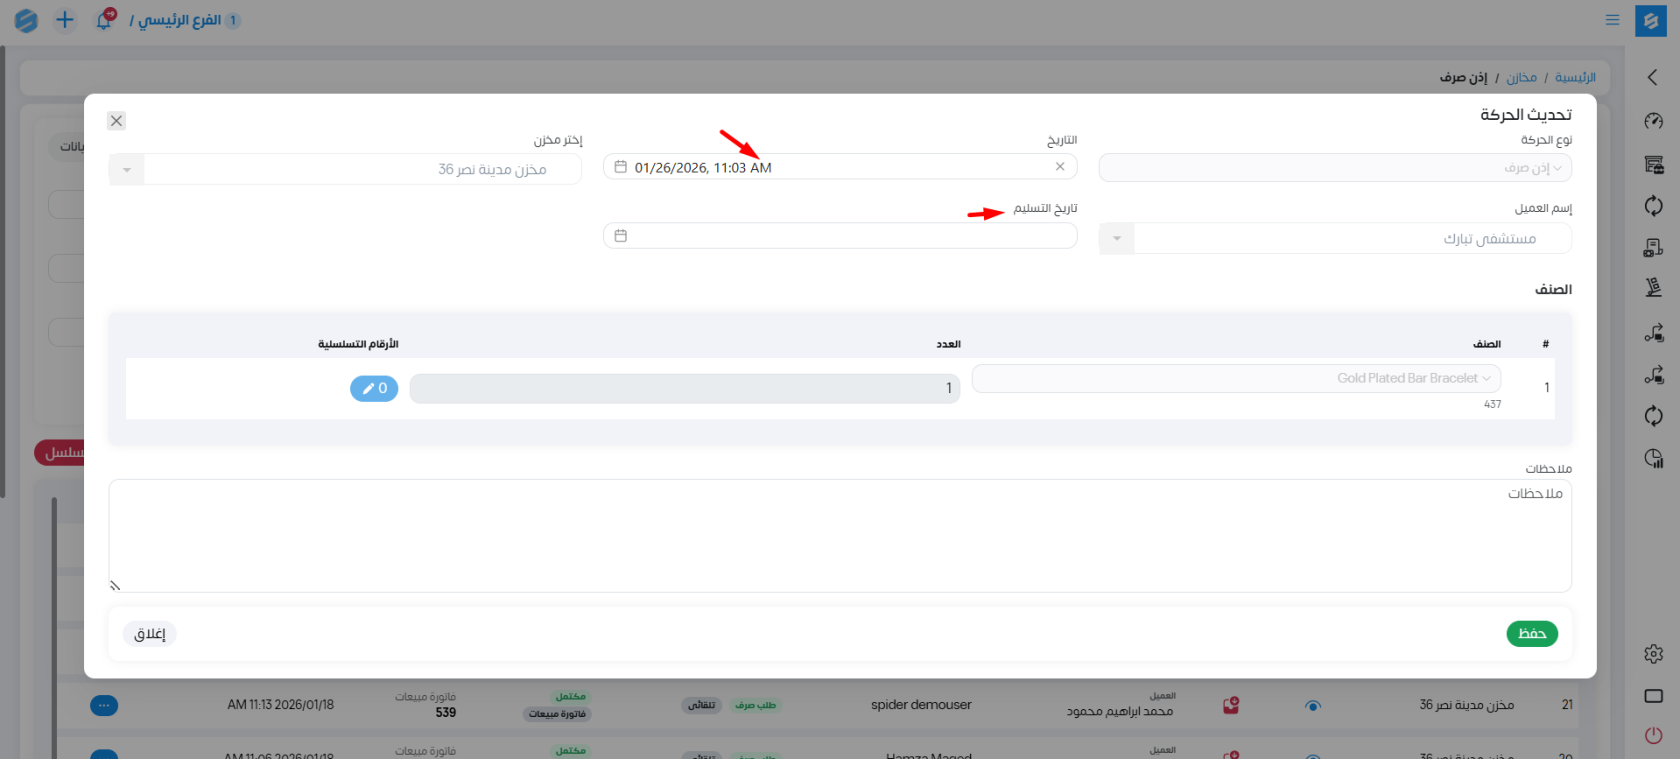Click the plus icon to add new
Screen dimensions: 1680x759
64,20
